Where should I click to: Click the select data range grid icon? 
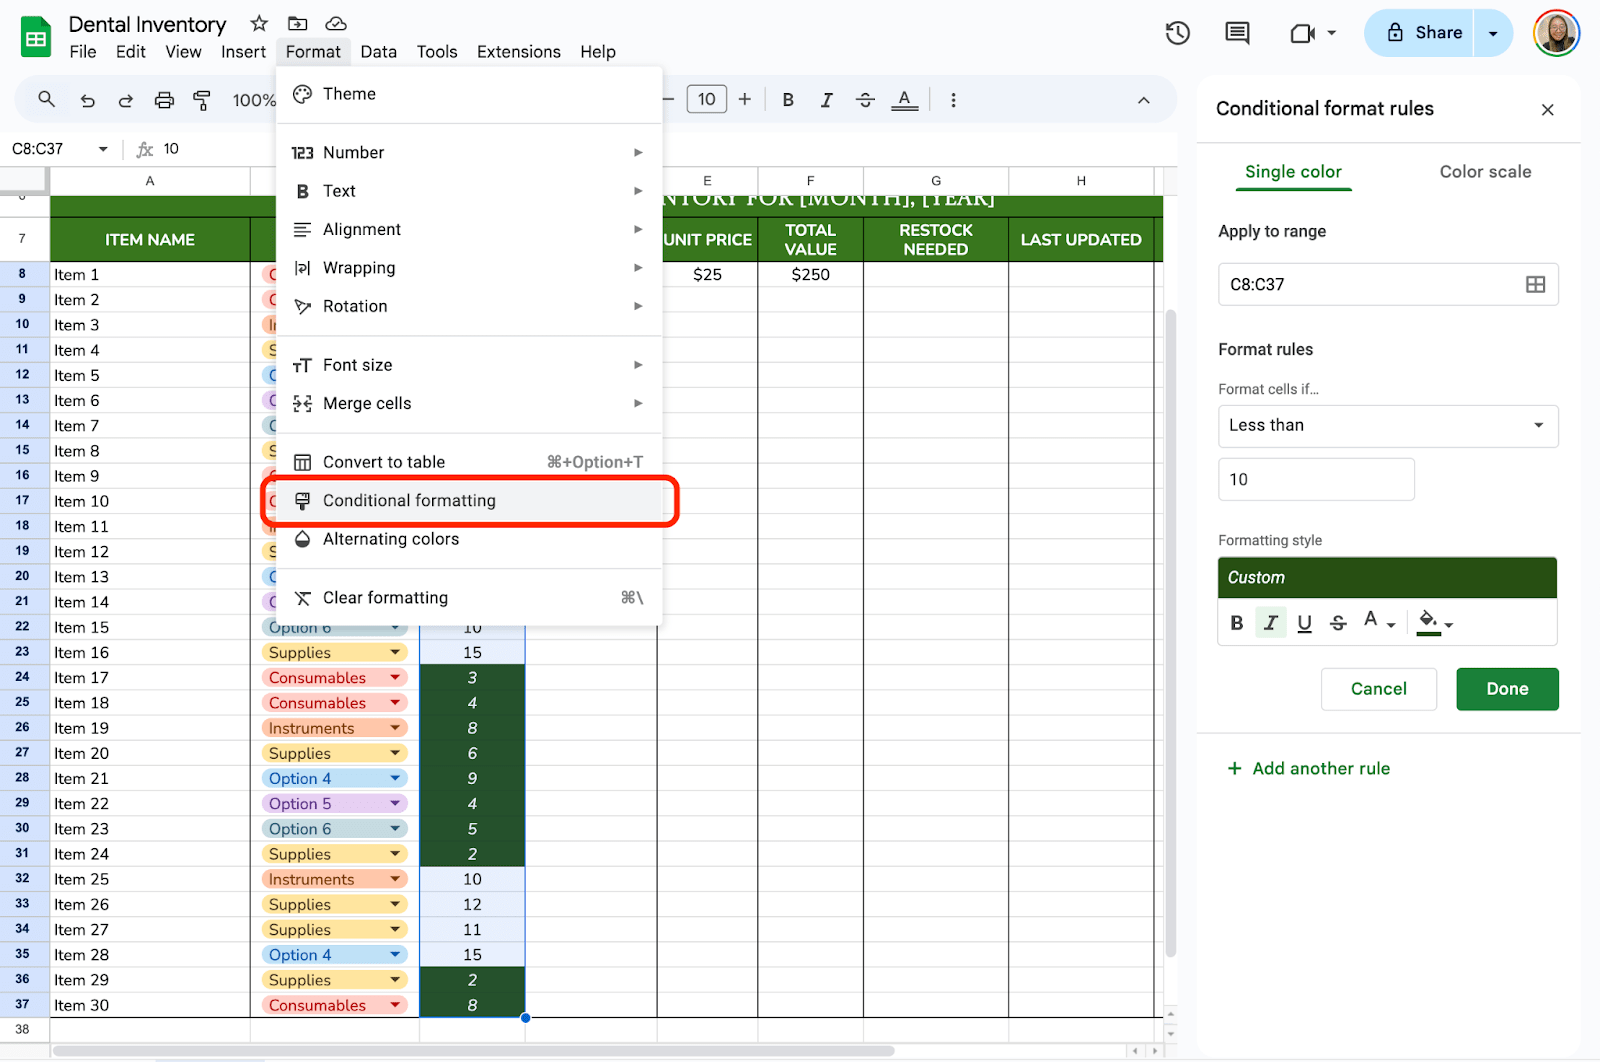tap(1534, 284)
